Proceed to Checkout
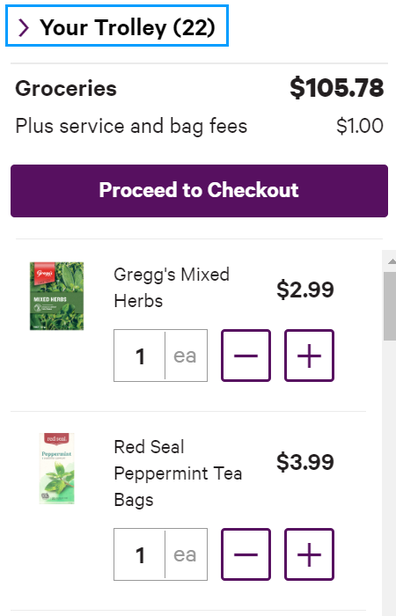Image resolution: width=396 pixels, height=616 pixels. click(199, 191)
